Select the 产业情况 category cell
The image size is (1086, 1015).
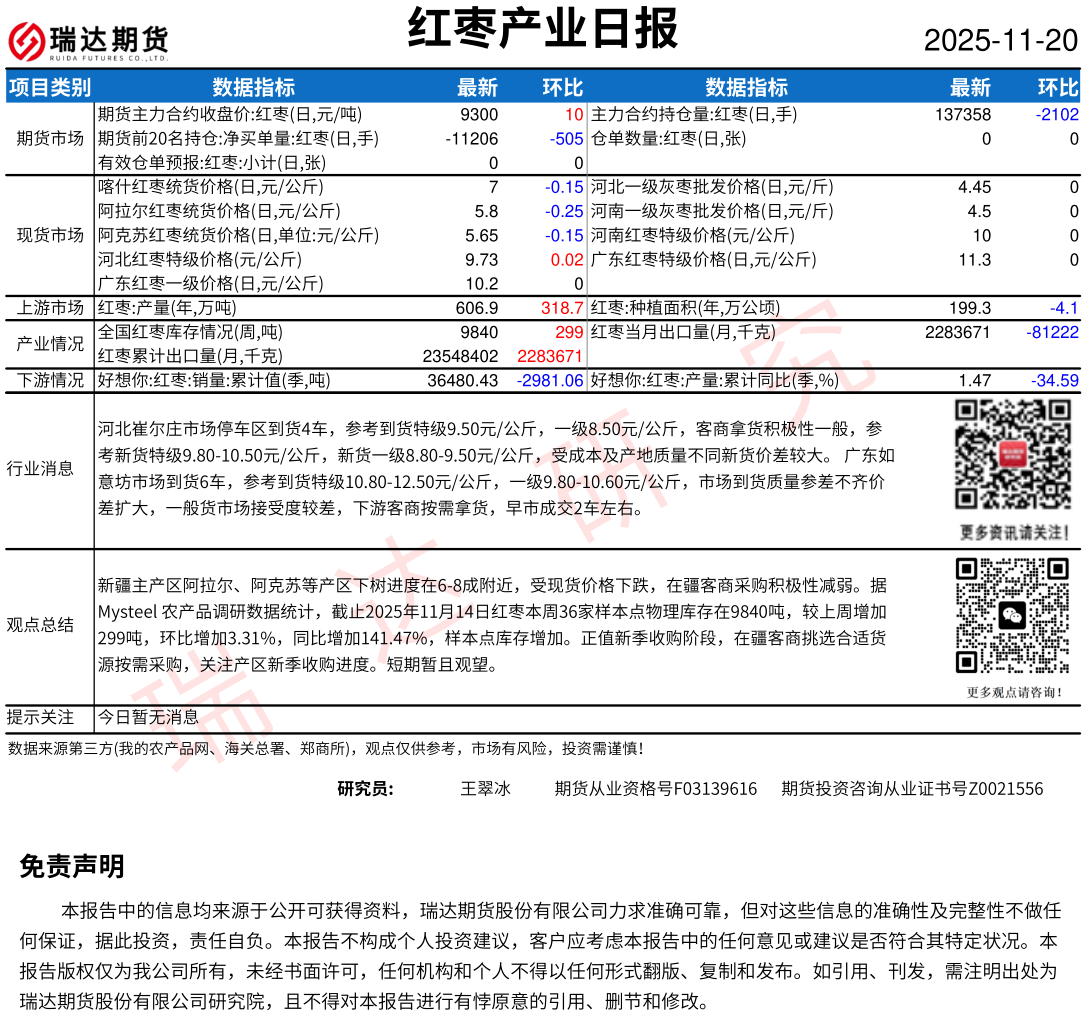49,344
